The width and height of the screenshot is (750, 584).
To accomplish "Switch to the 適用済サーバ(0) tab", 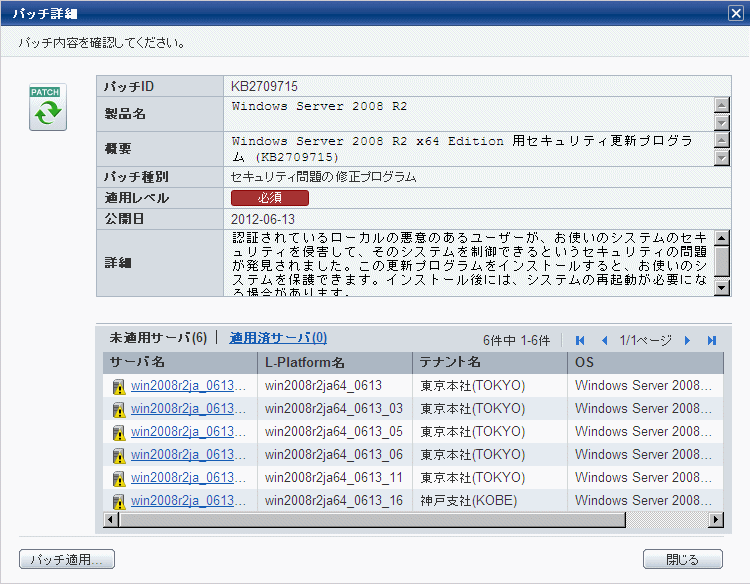I will tap(278, 339).
